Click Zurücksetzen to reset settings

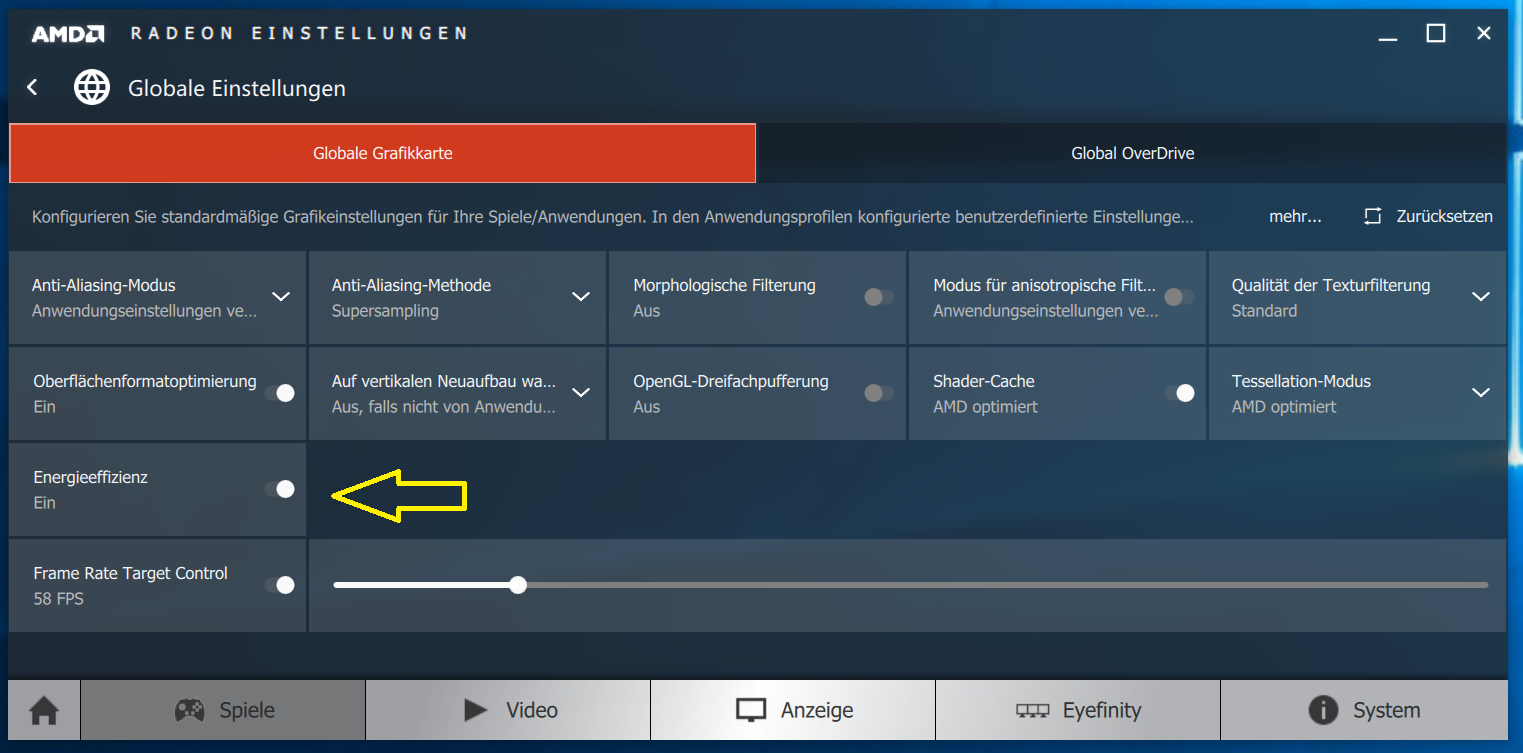1444,216
